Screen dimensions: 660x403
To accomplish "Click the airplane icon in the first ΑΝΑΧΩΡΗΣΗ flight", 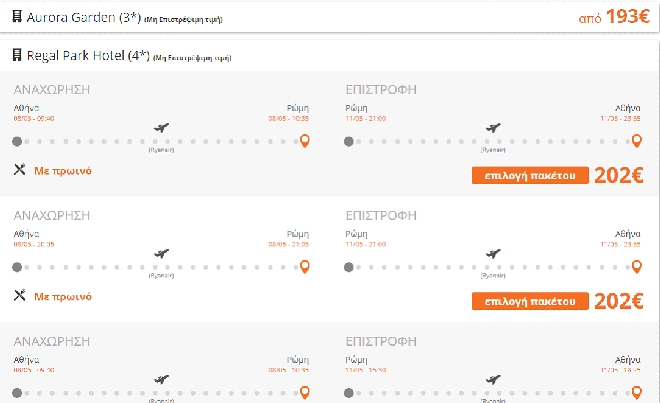I will 162,128.
